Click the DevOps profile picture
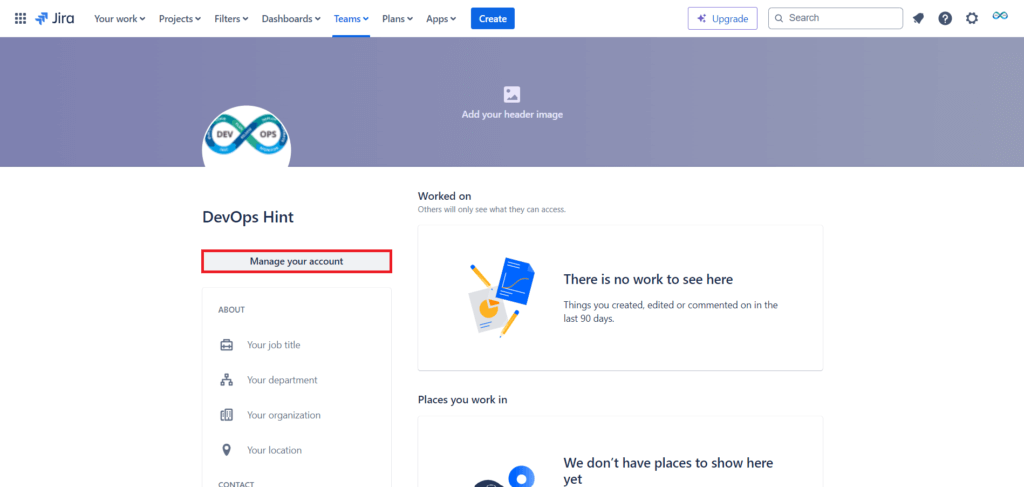 [246, 138]
